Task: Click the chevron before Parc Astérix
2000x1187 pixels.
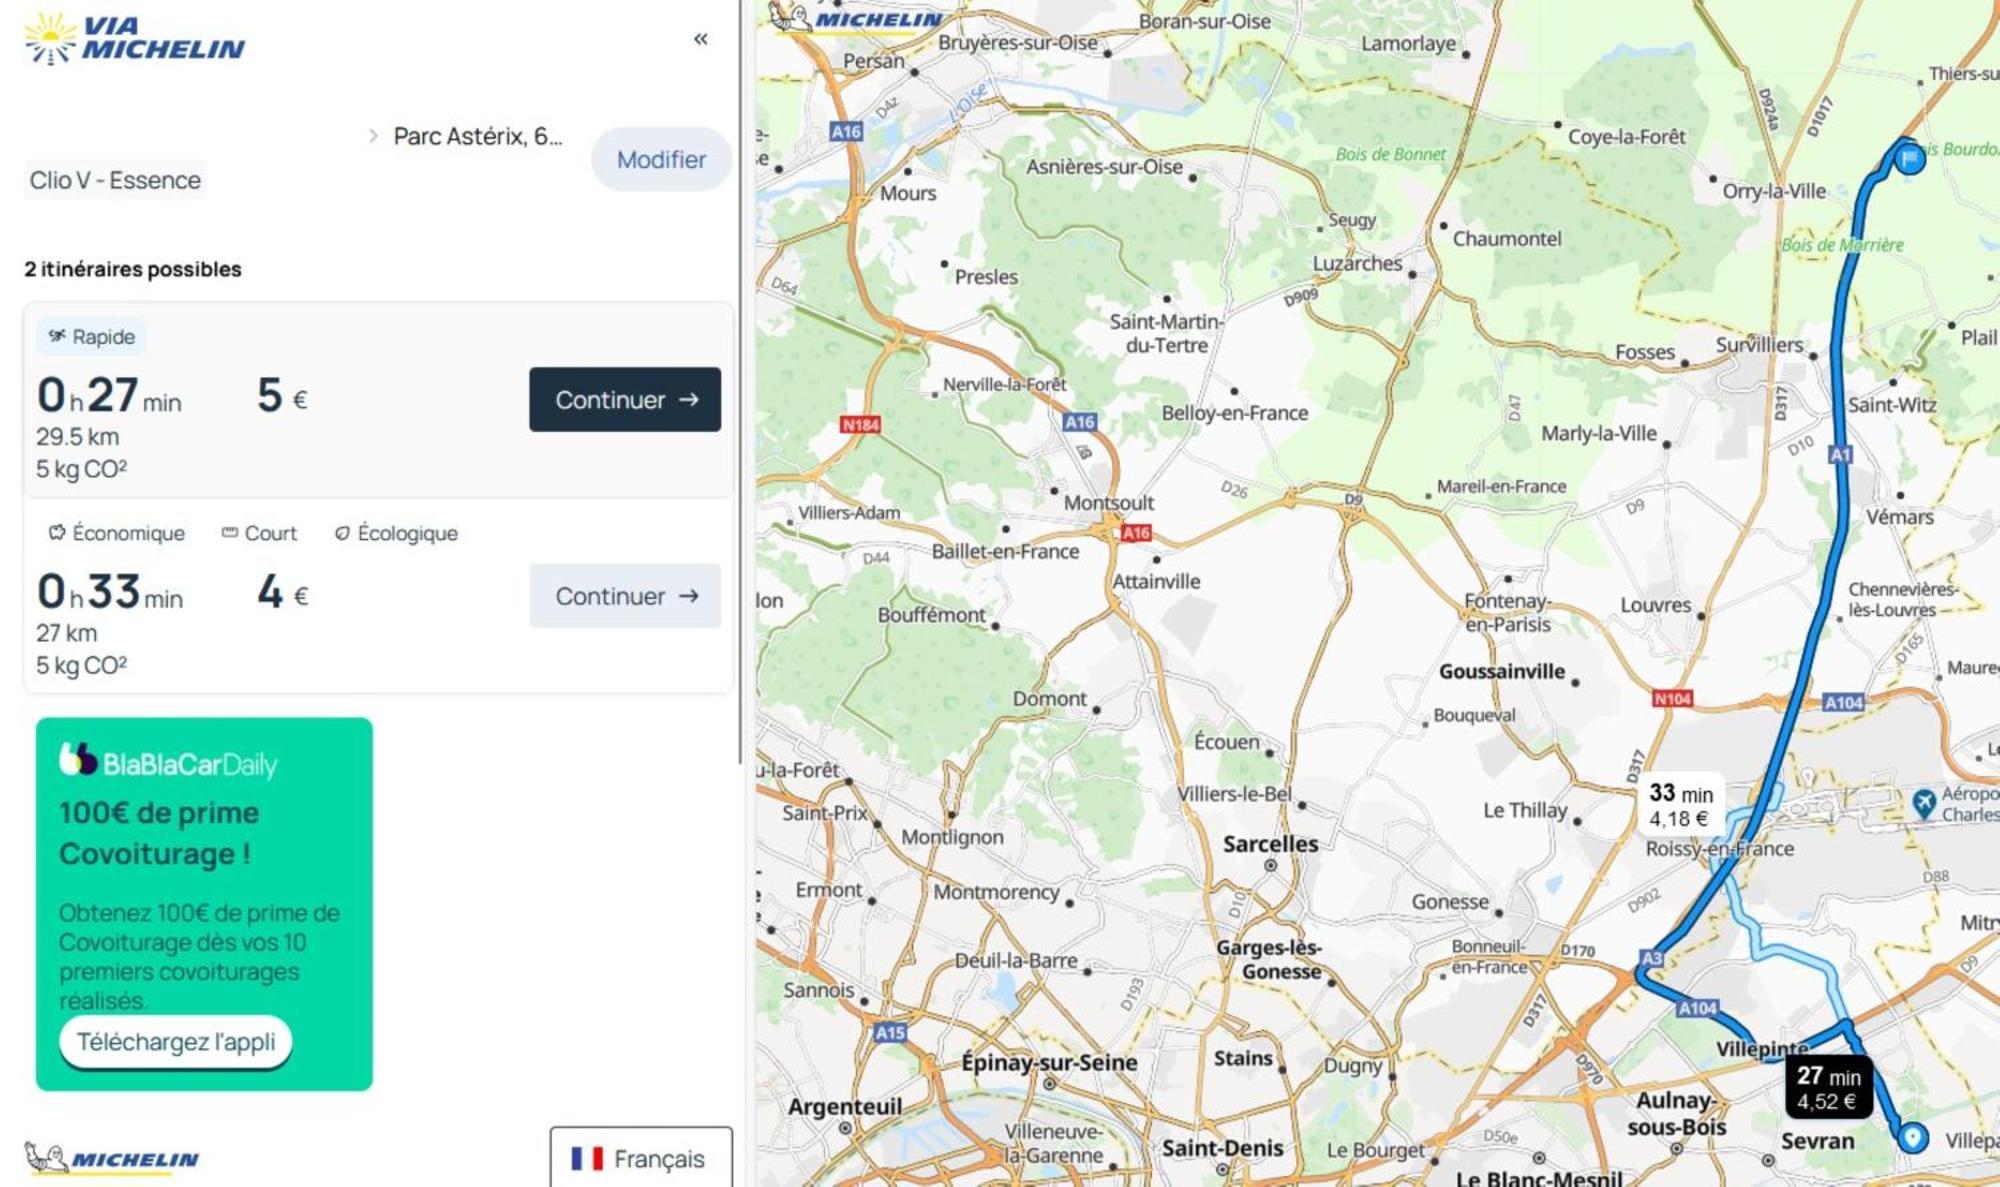Action: point(373,136)
